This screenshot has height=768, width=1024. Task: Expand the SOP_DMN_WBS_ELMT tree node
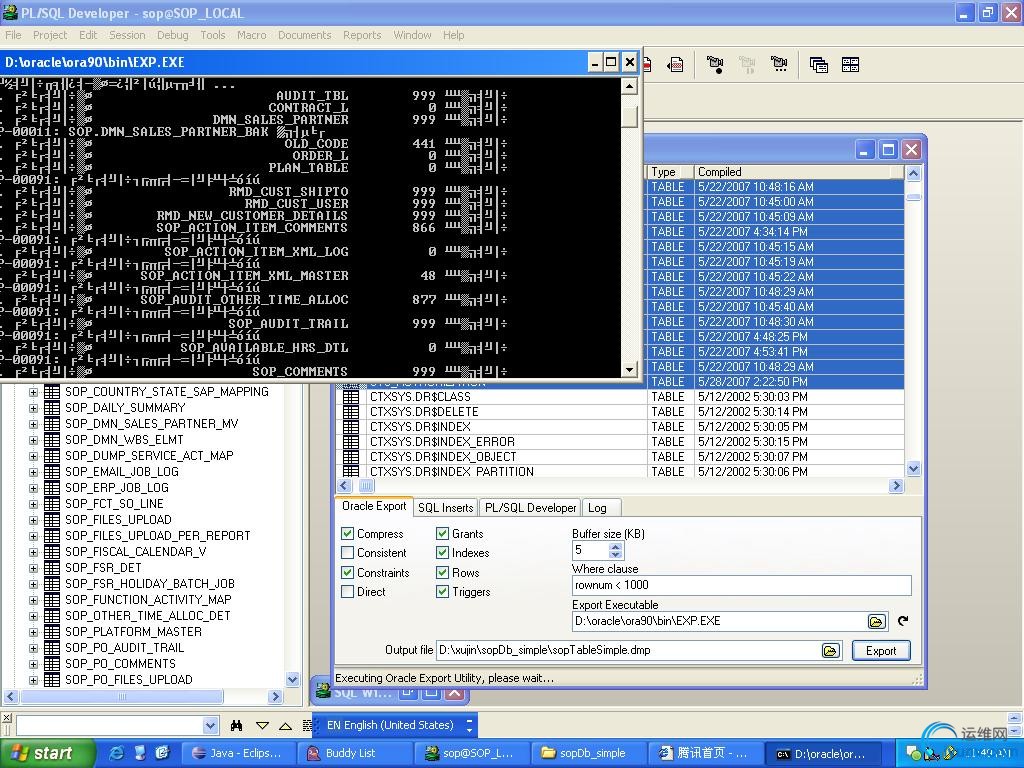33,440
